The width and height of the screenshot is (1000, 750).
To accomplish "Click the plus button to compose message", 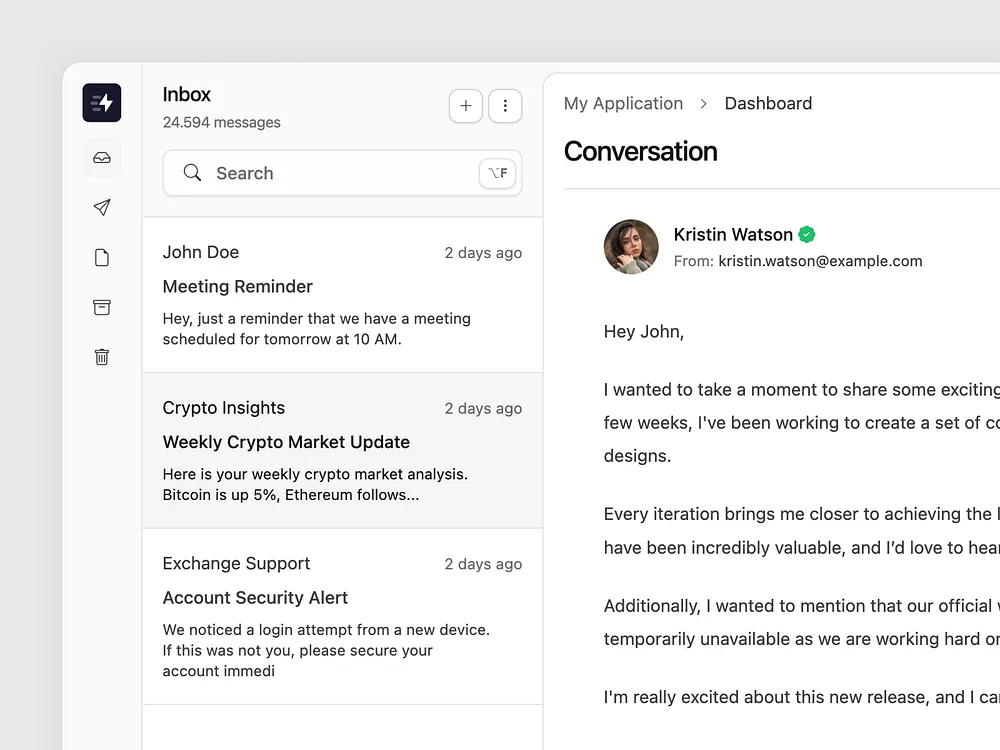I will [466, 106].
